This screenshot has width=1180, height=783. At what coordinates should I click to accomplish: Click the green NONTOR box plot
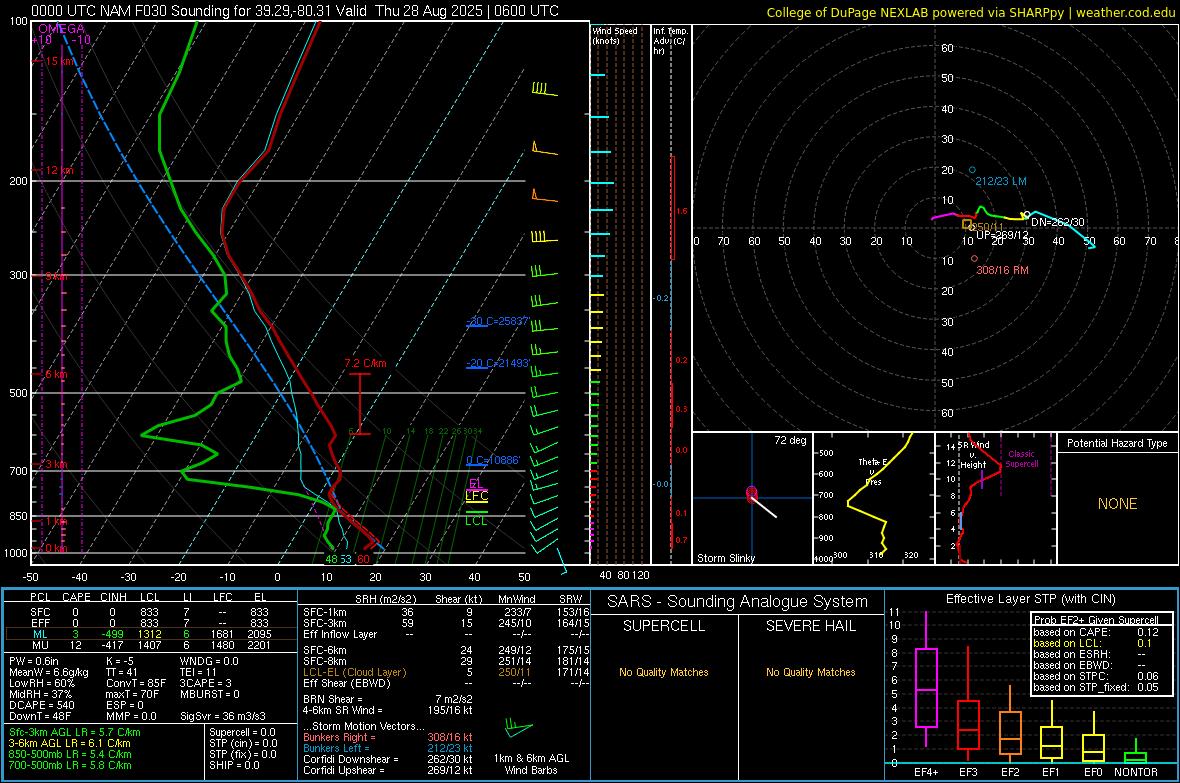click(x=1135, y=753)
